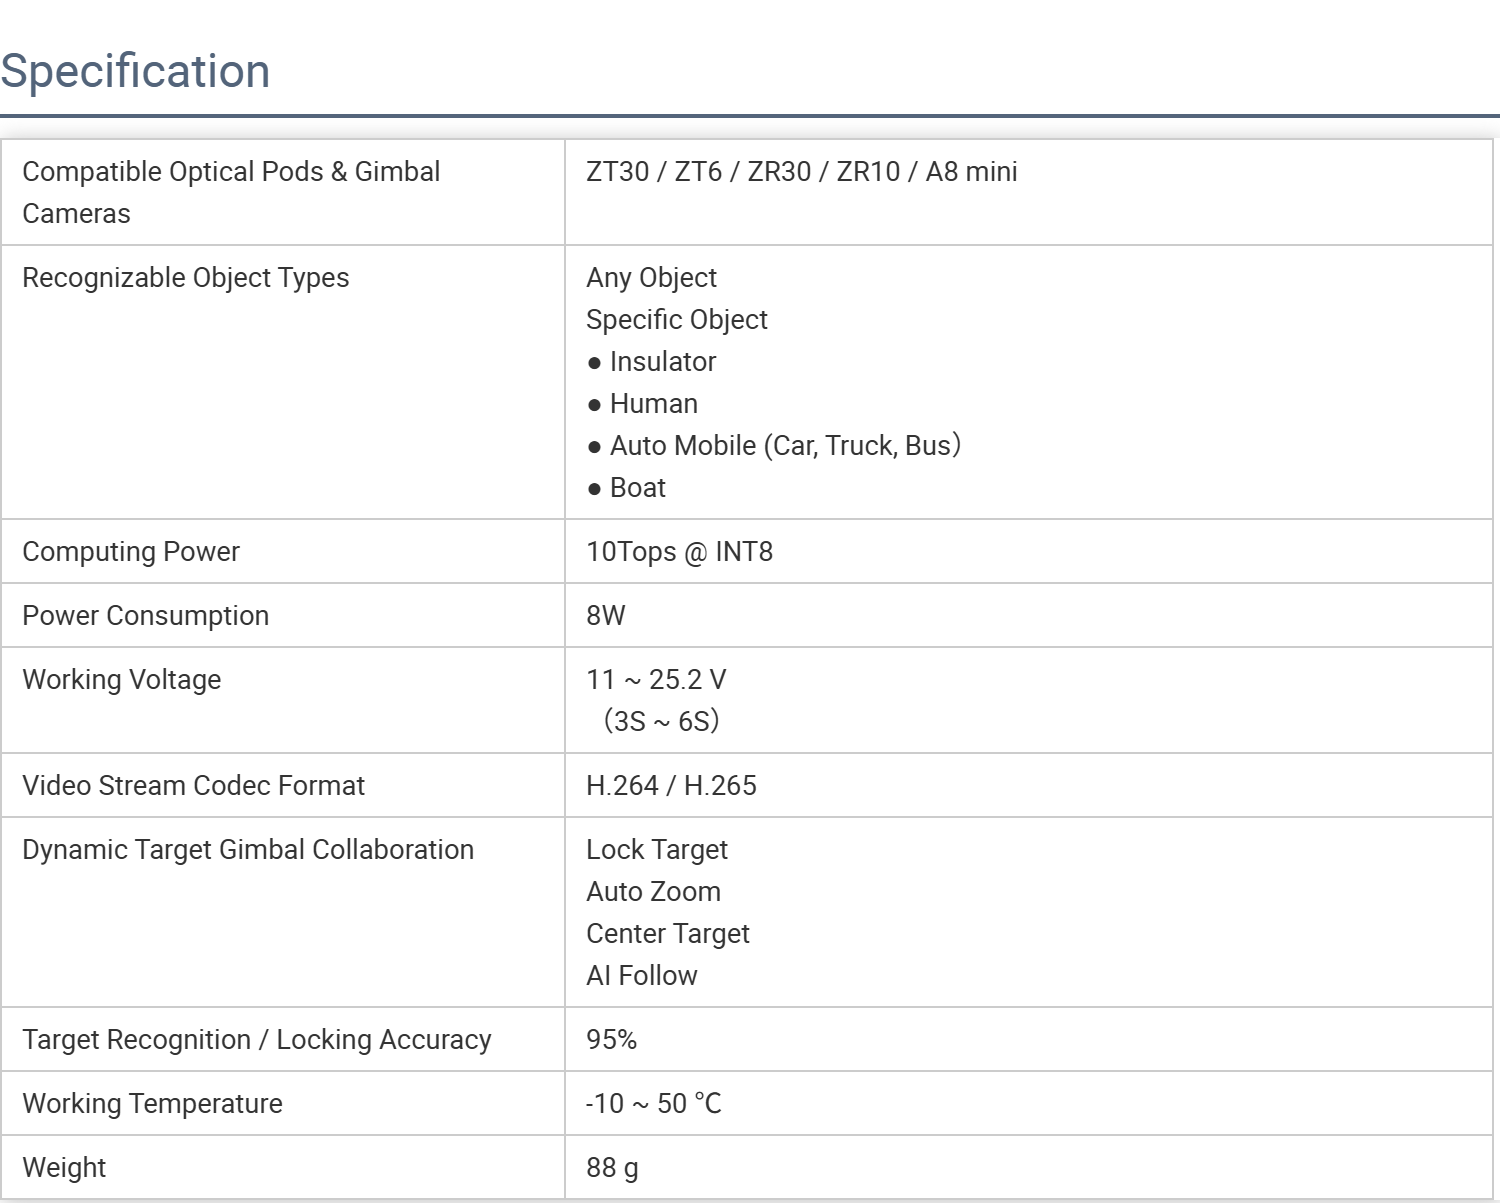Click the Boat bullet item
Screen dimensions: 1500x1203
tap(637, 488)
